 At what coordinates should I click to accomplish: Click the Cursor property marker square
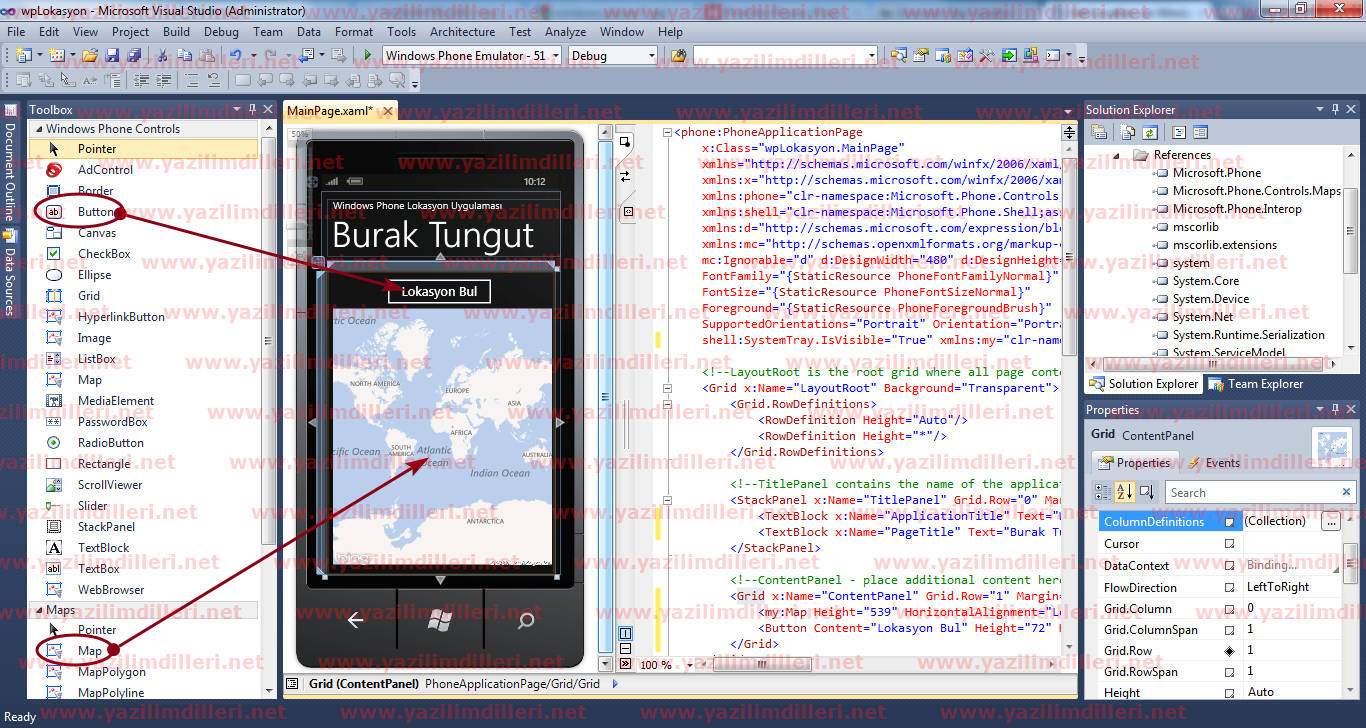1229,544
